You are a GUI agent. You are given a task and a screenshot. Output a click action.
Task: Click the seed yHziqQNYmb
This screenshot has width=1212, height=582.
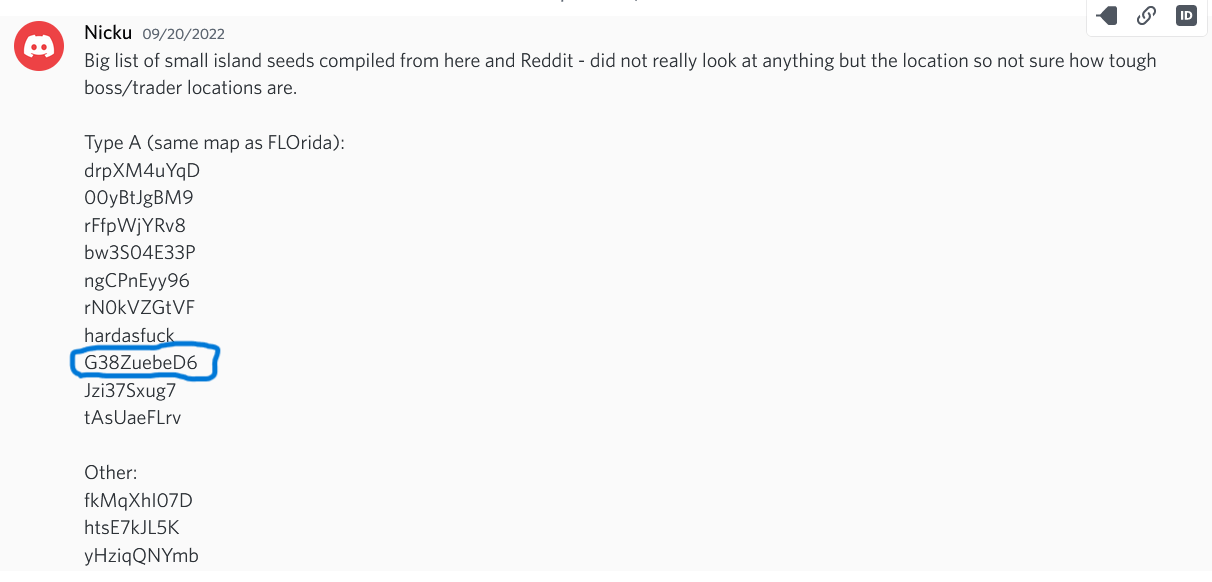point(141,555)
